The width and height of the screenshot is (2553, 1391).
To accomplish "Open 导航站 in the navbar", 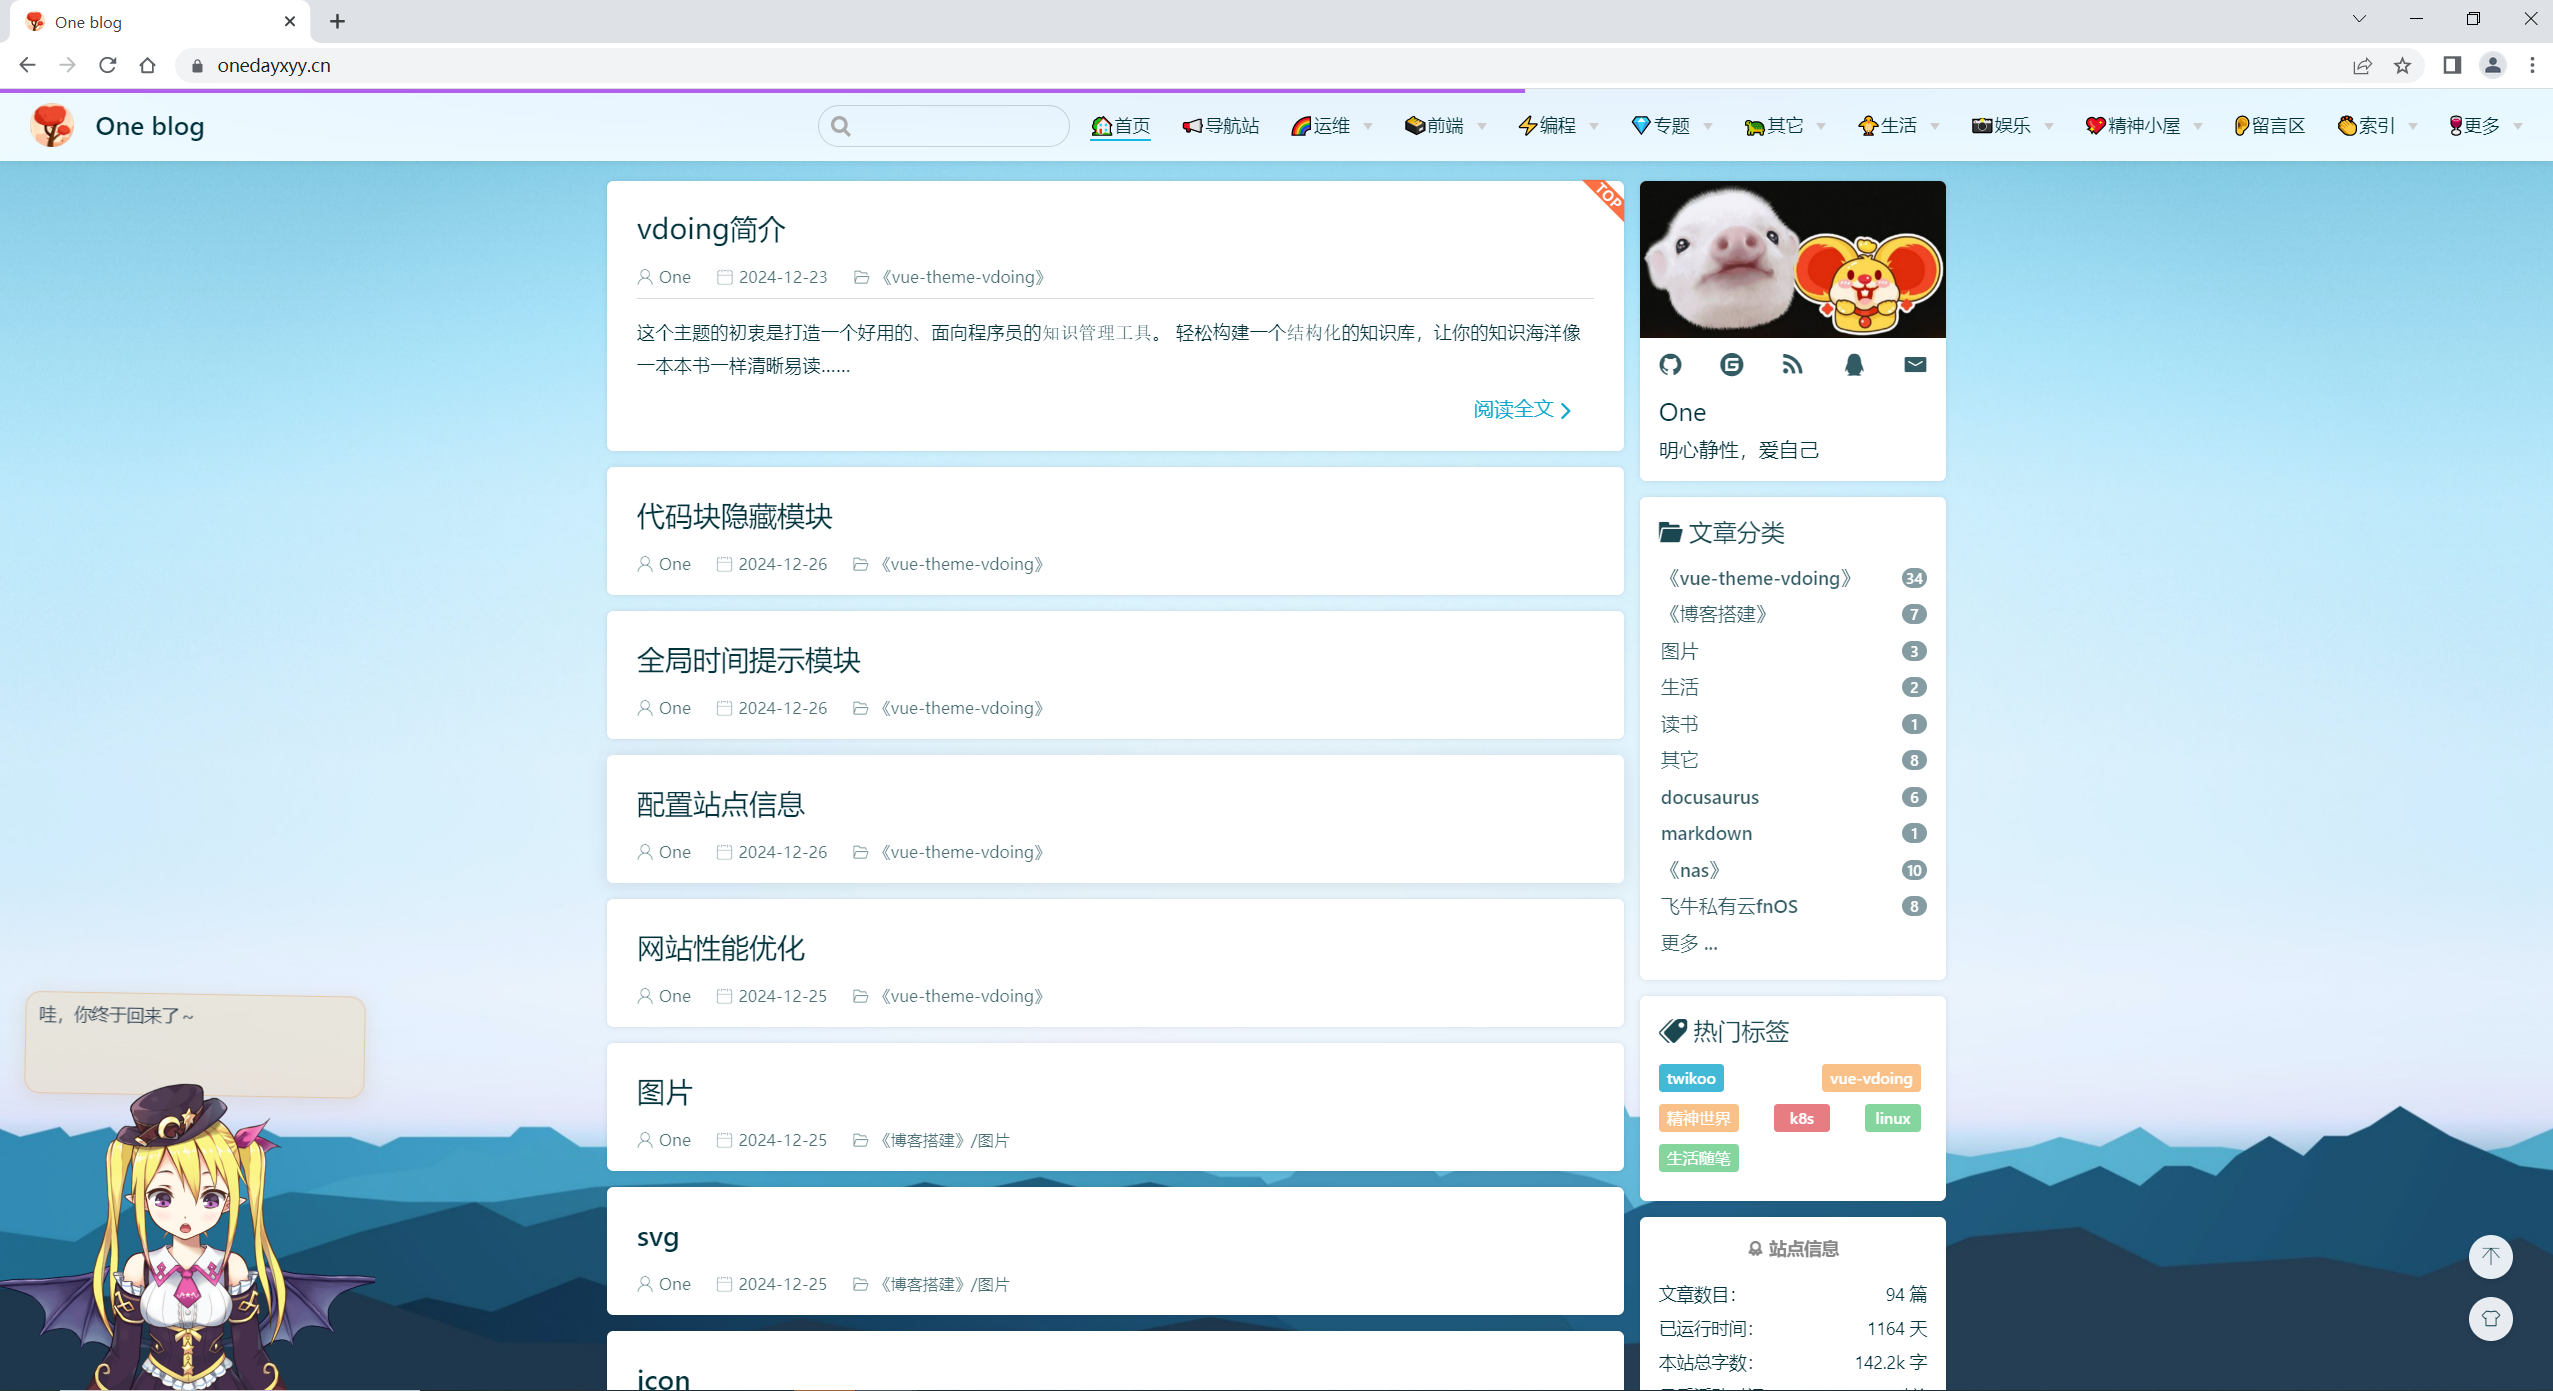I will point(1221,126).
